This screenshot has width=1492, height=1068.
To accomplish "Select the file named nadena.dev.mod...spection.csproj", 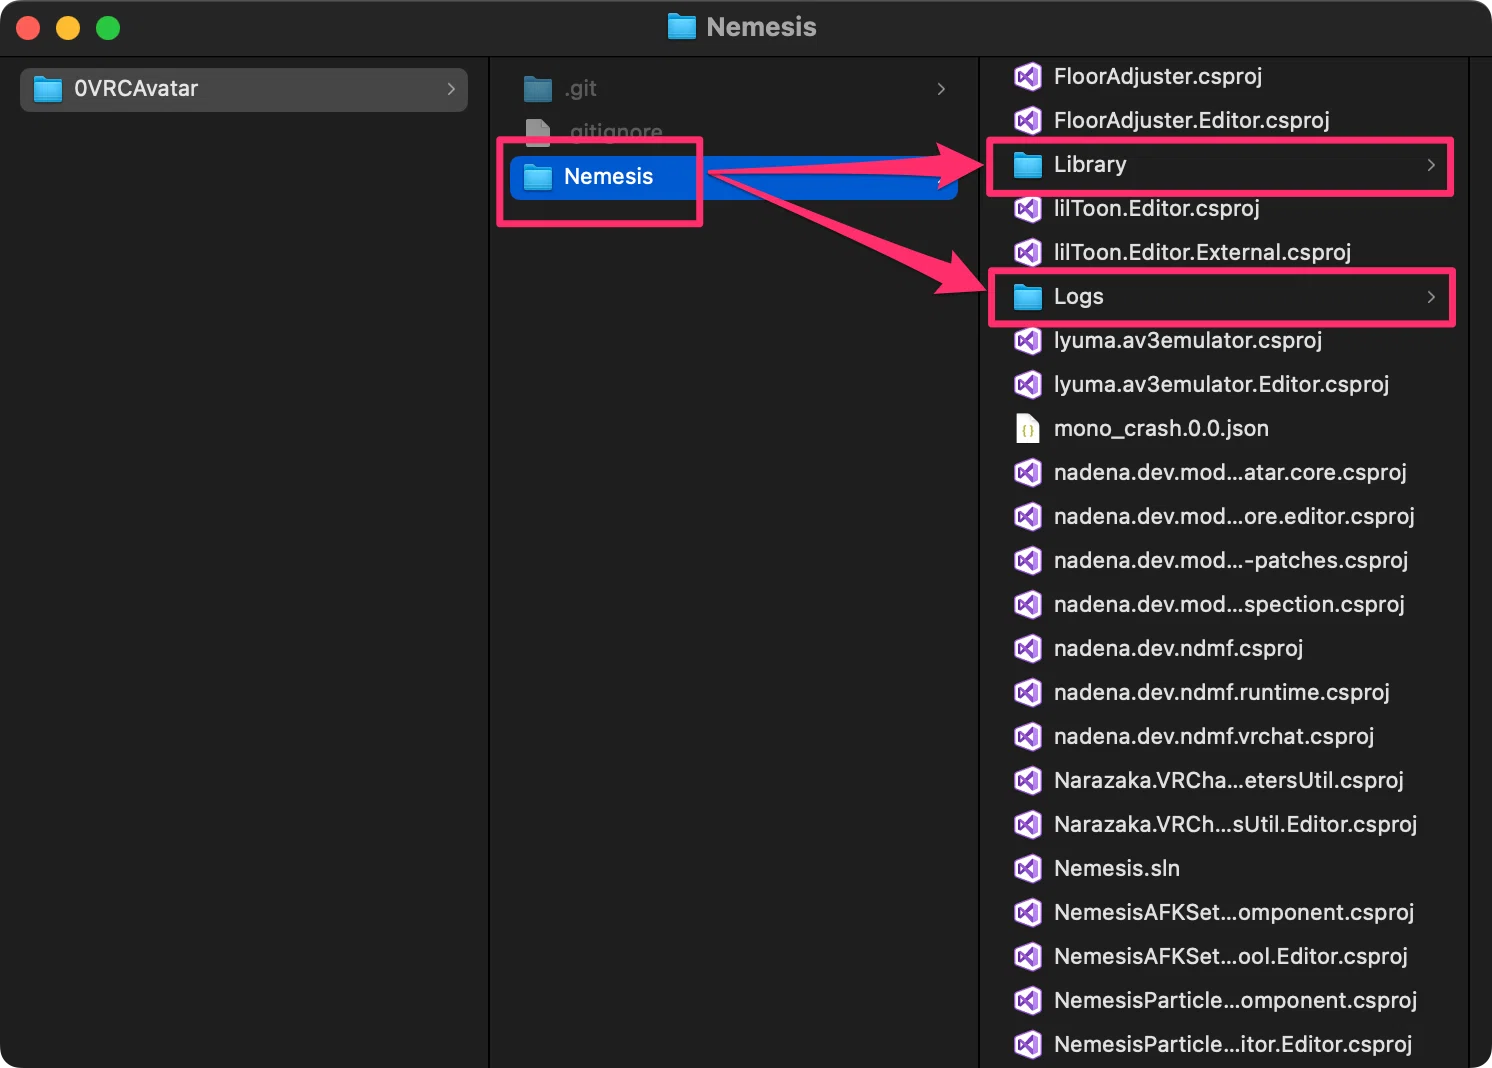I will point(1229,604).
